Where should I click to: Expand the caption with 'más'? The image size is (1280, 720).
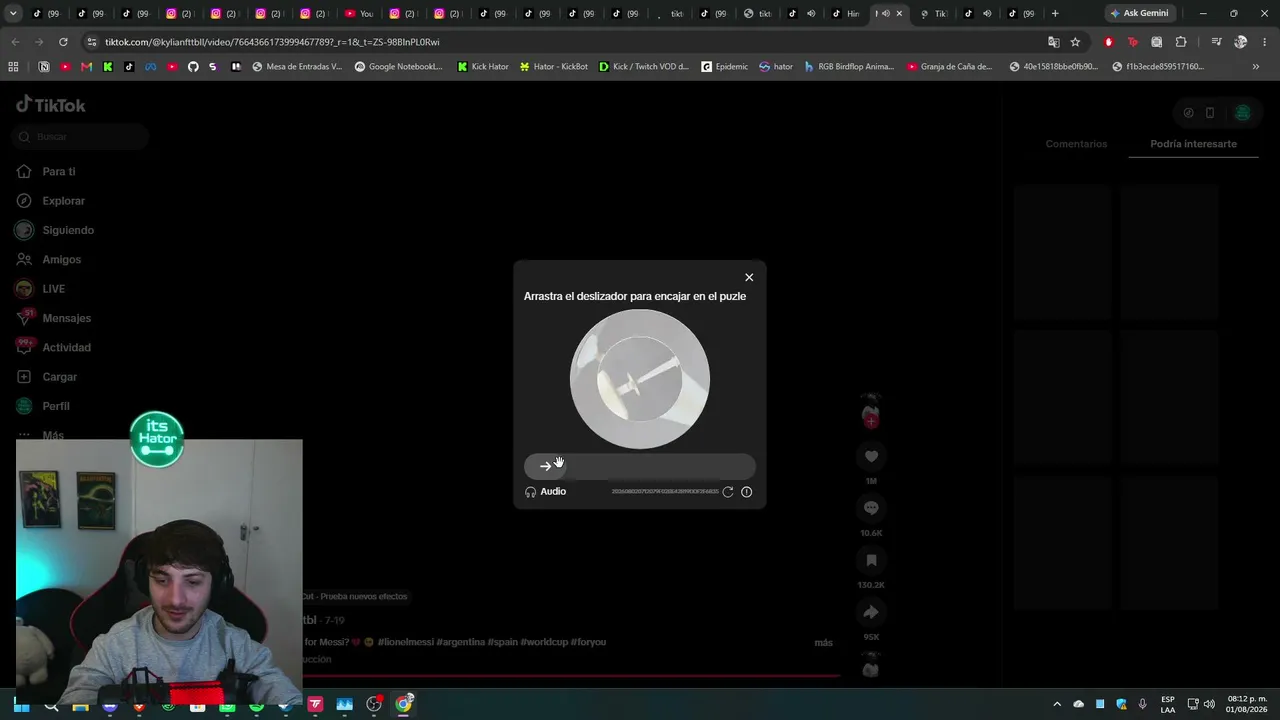pyautogui.click(x=823, y=643)
